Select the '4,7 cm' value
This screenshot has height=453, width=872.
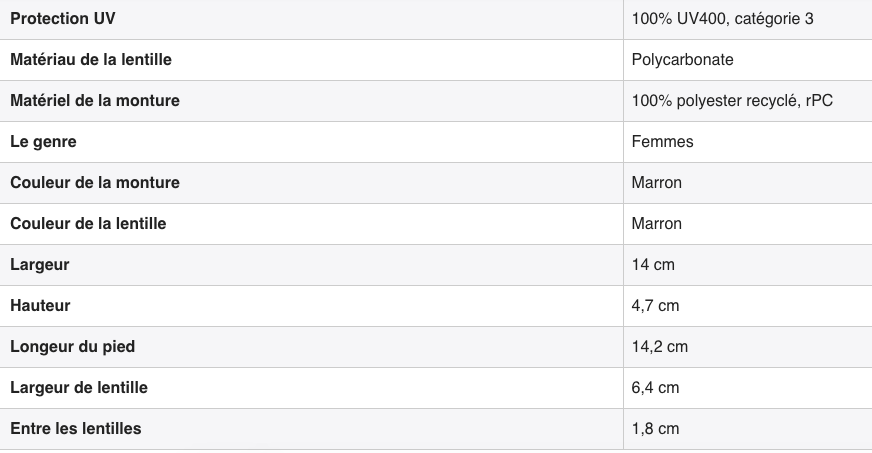click(x=655, y=306)
